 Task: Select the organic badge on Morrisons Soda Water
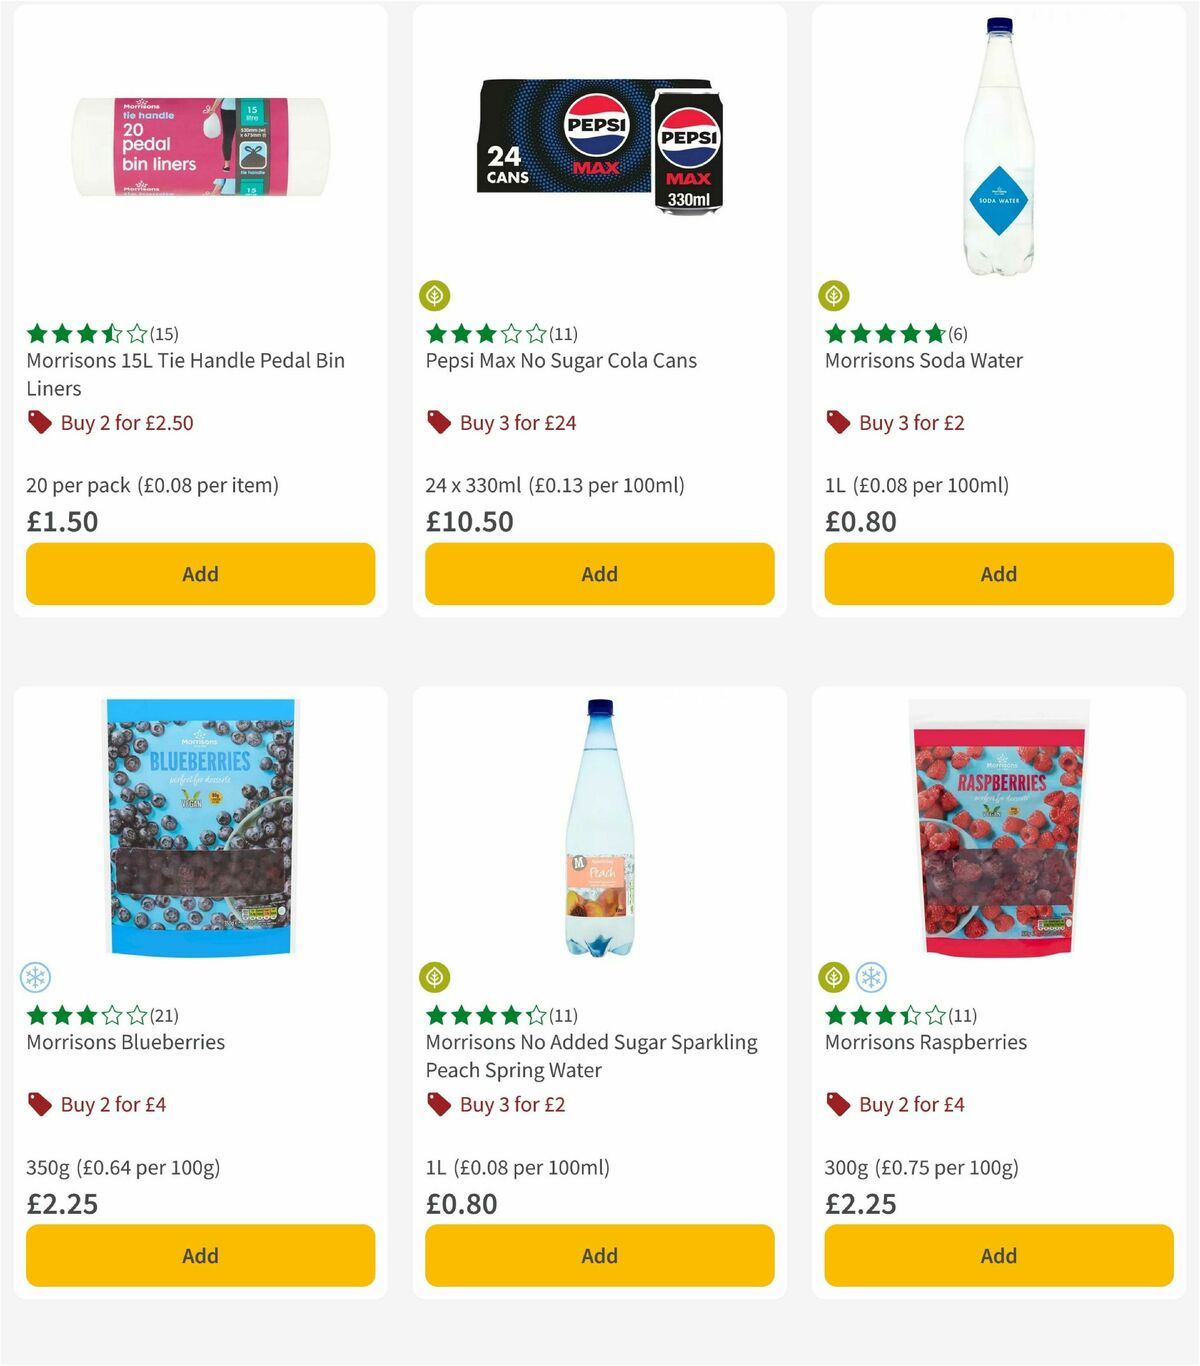(835, 295)
